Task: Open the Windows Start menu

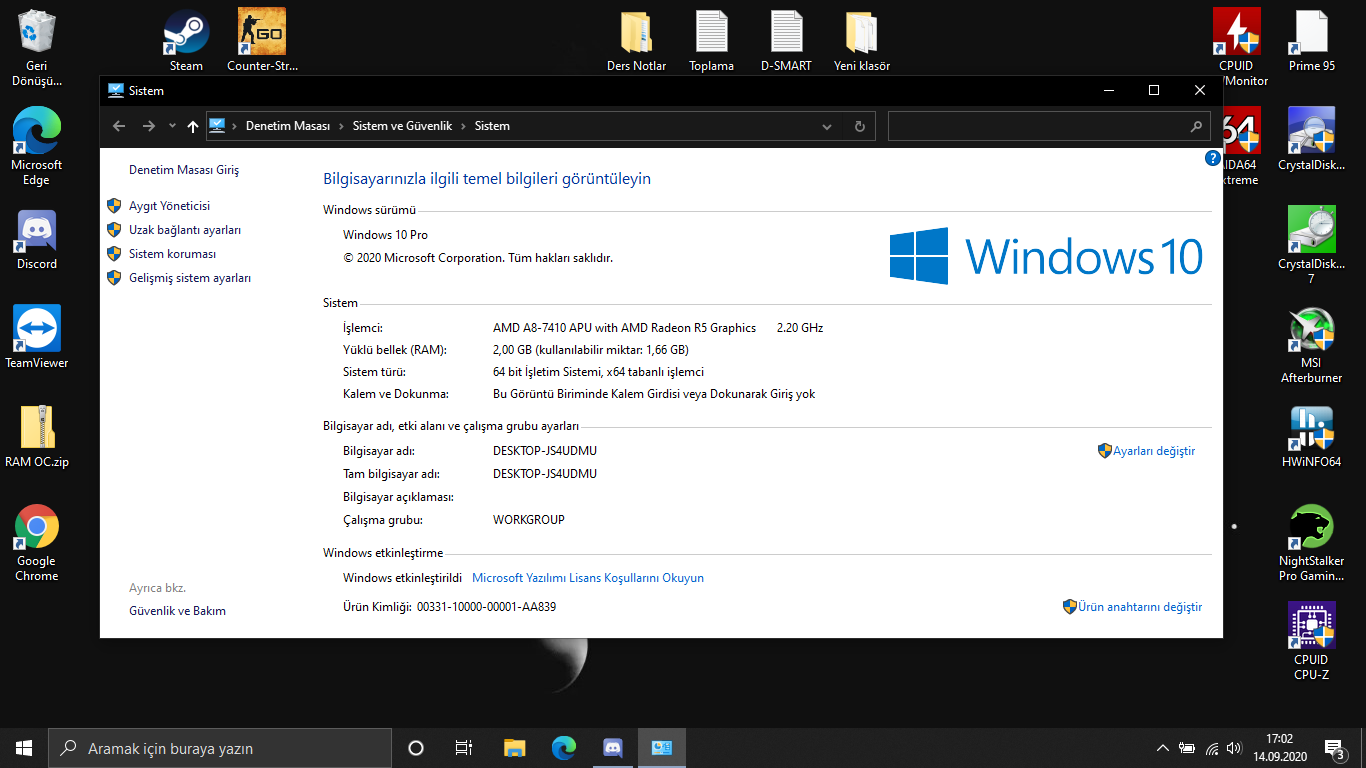Action: coord(24,748)
